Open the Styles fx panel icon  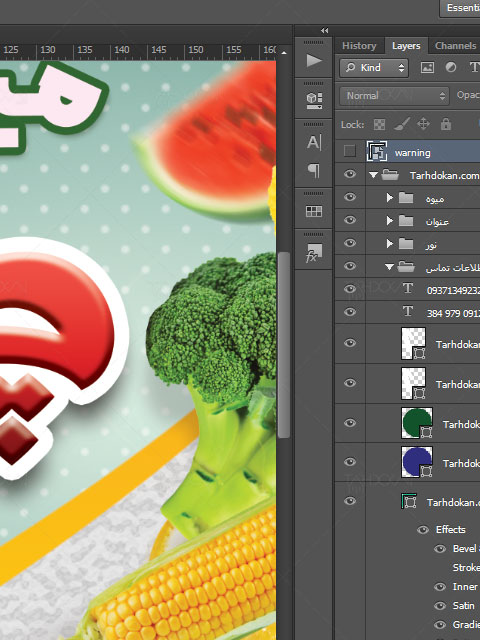click(x=313, y=253)
